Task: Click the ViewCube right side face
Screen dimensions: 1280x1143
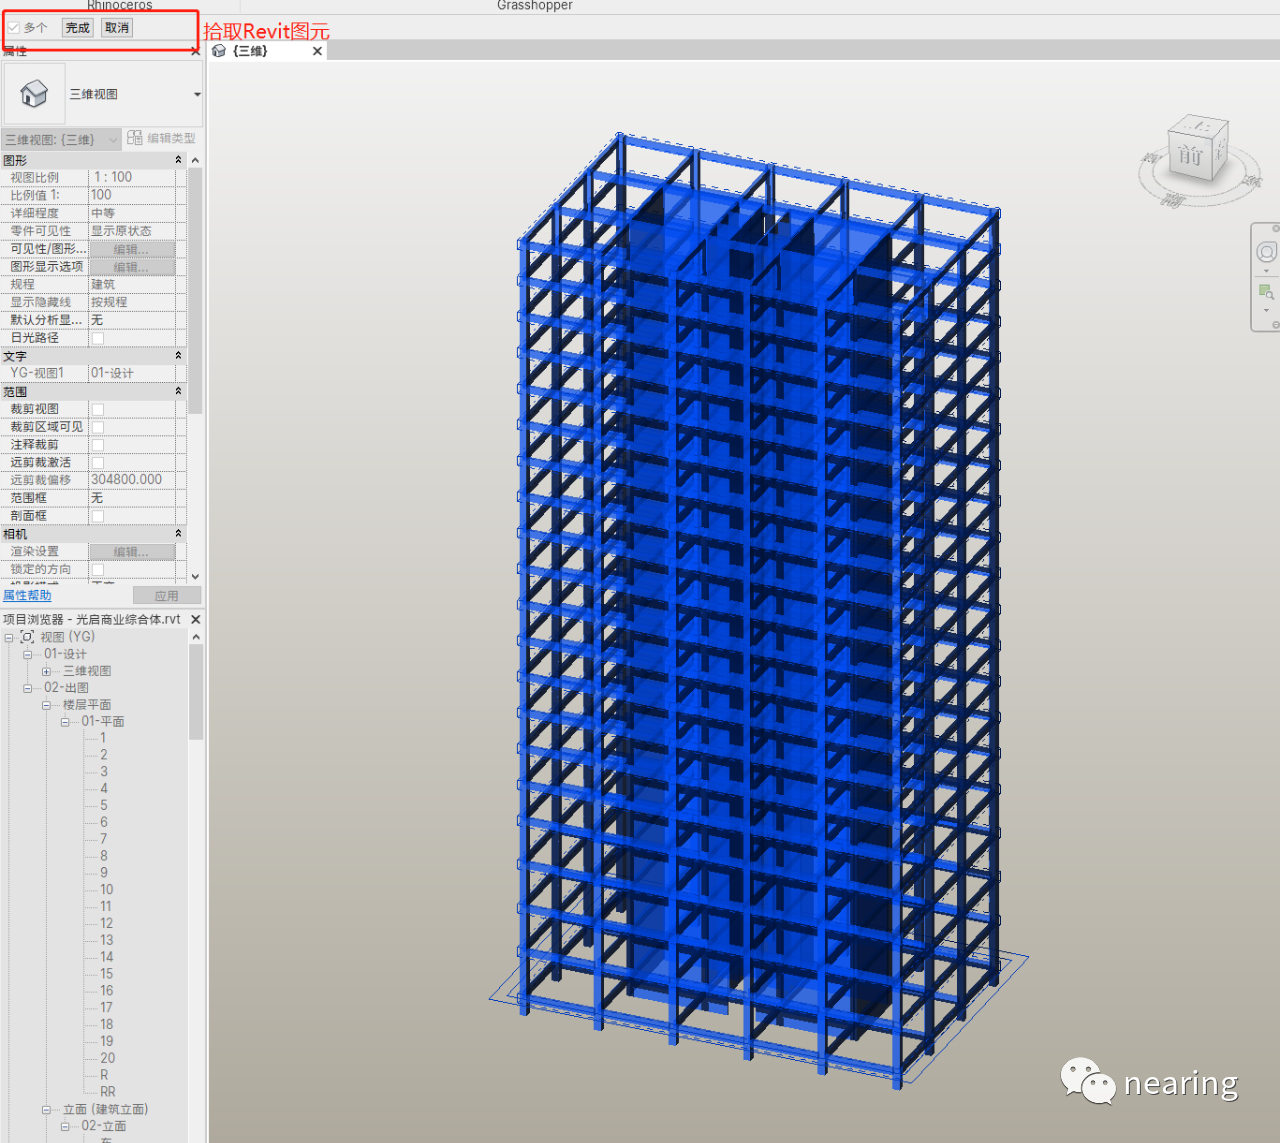Action: pyautogui.click(x=1220, y=151)
